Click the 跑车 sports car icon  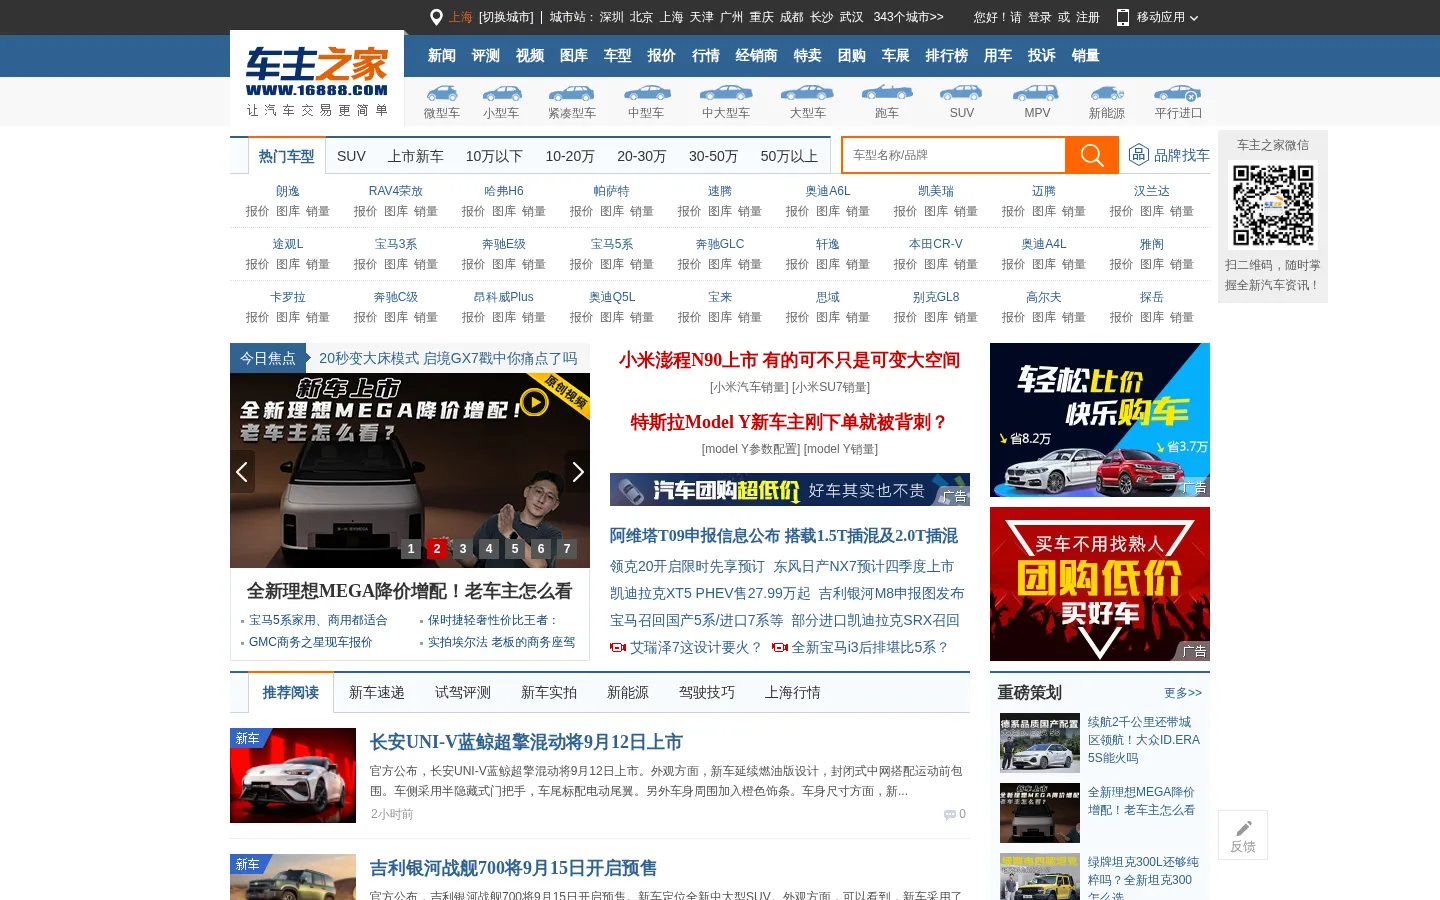[887, 93]
